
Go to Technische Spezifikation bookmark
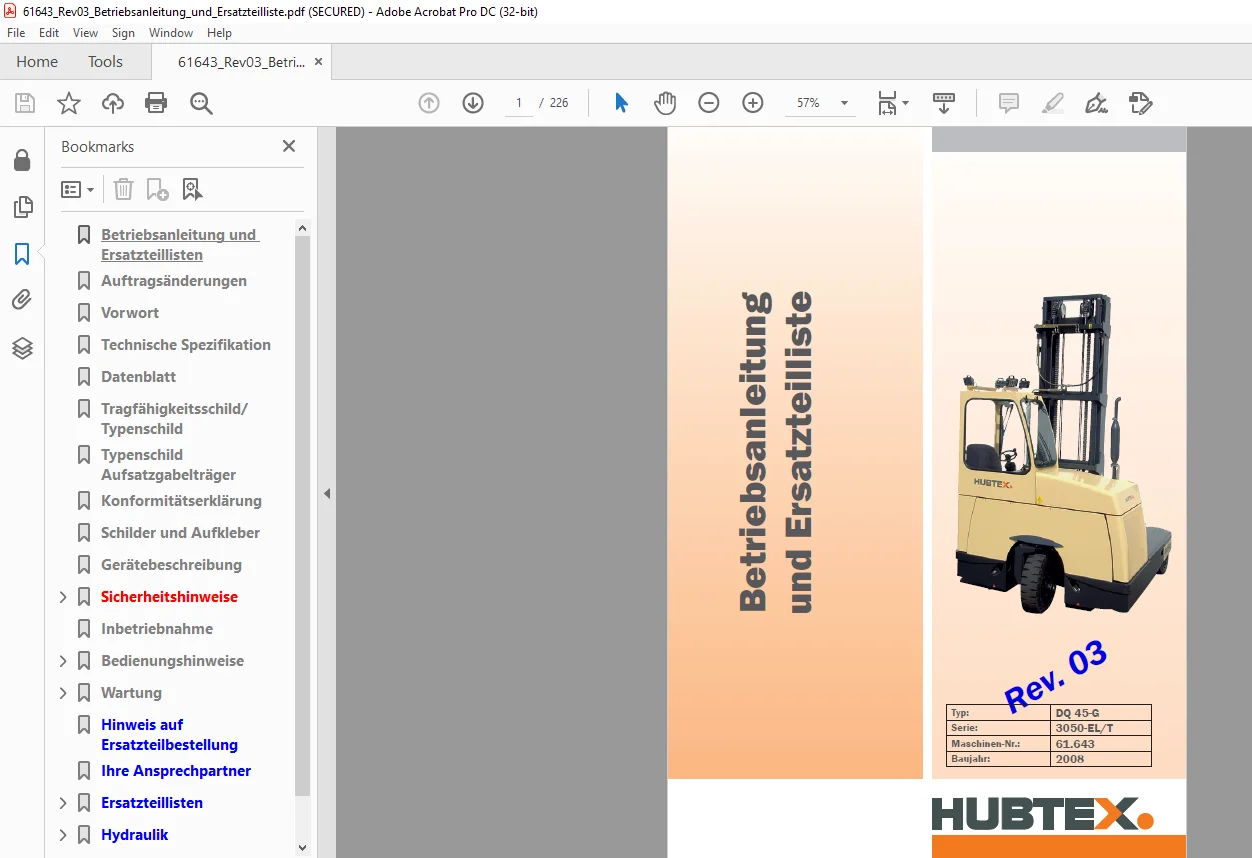click(x=186, y=345)
